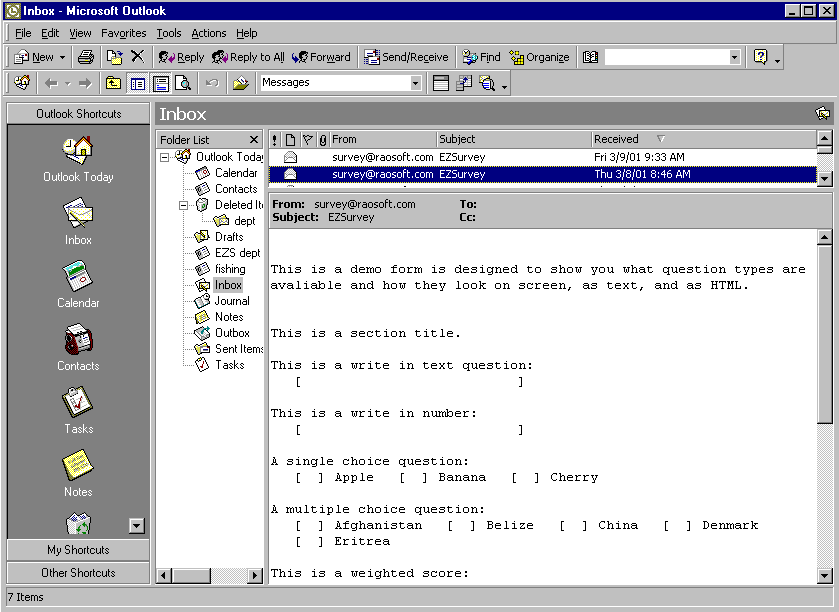
Task: Switch to Other Shortcuts group
Action: 78,573
